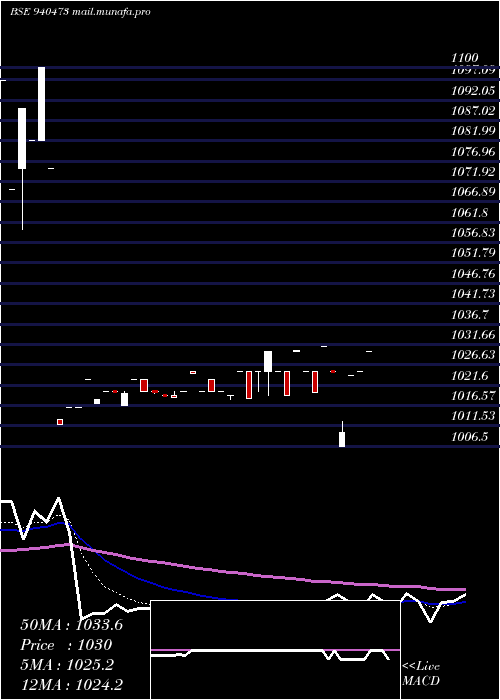Select the 1100 price axis label
Viewport: 500px width, 700px height.
pos(465,58)
